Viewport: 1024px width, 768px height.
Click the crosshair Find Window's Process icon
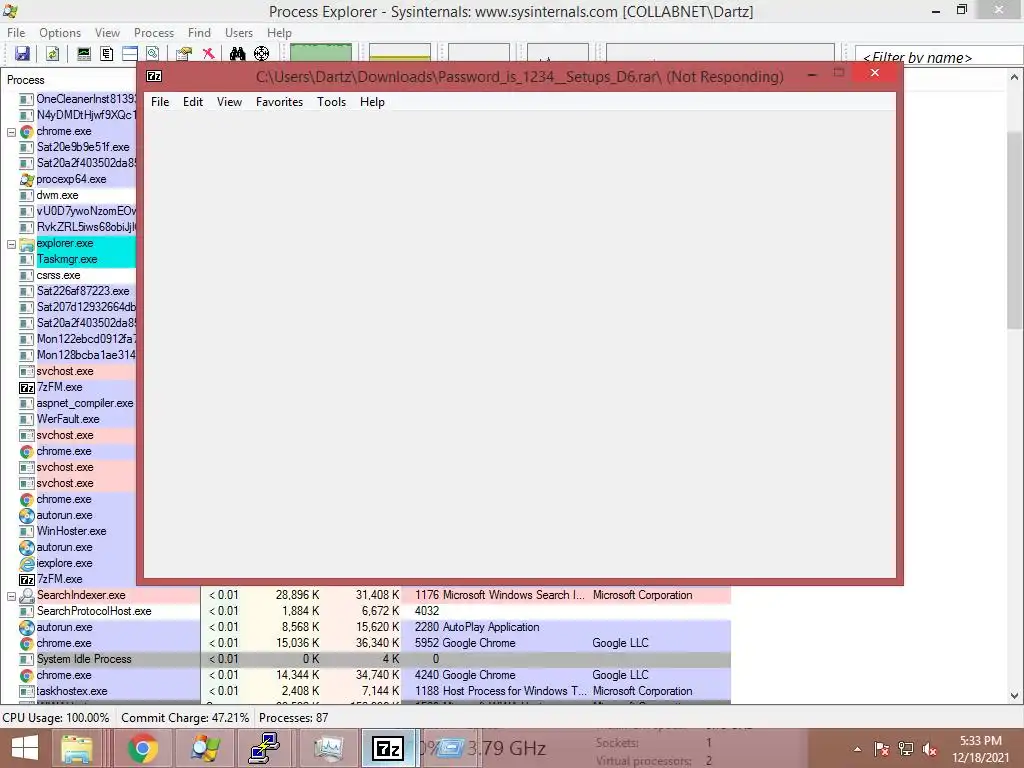click(x=261, y=54)
